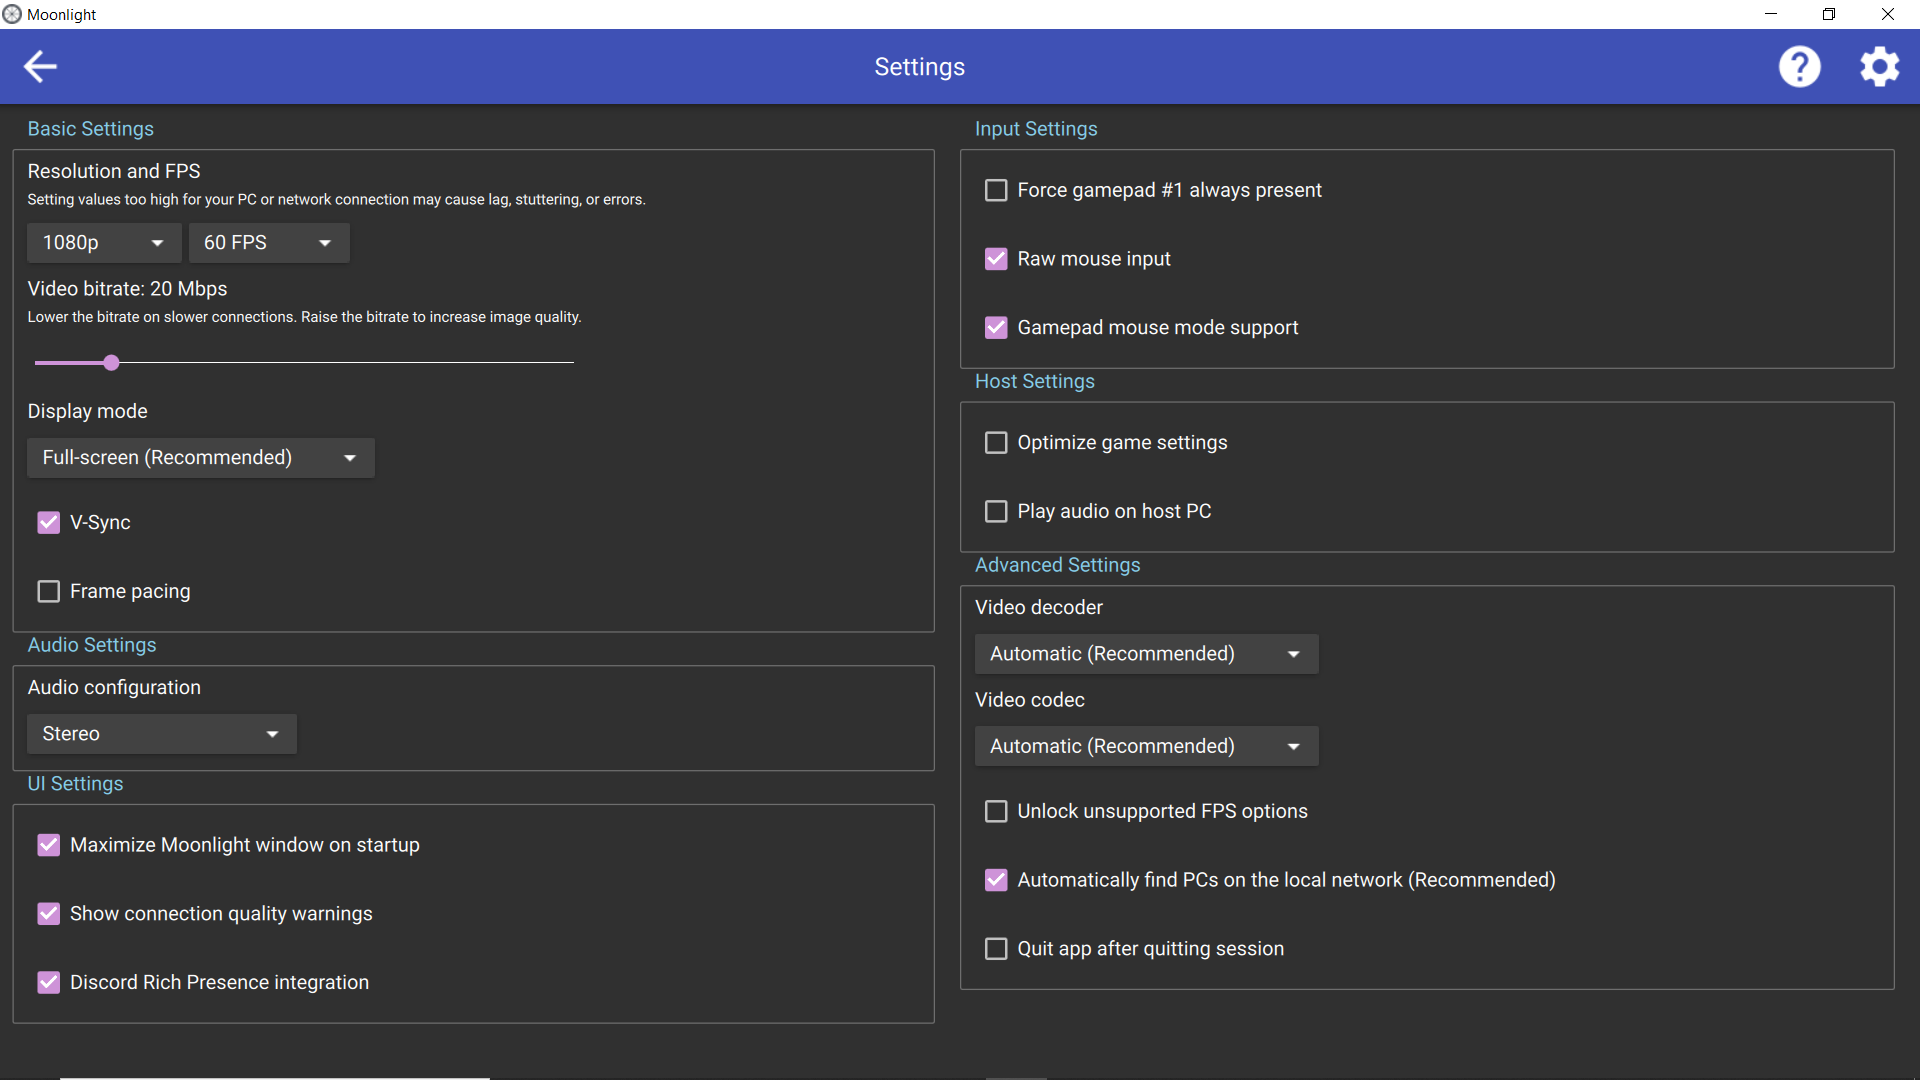Expand the Video codec dropdown
The height and width of the screenshot is (1080, 1920).
pos(1146,746)
